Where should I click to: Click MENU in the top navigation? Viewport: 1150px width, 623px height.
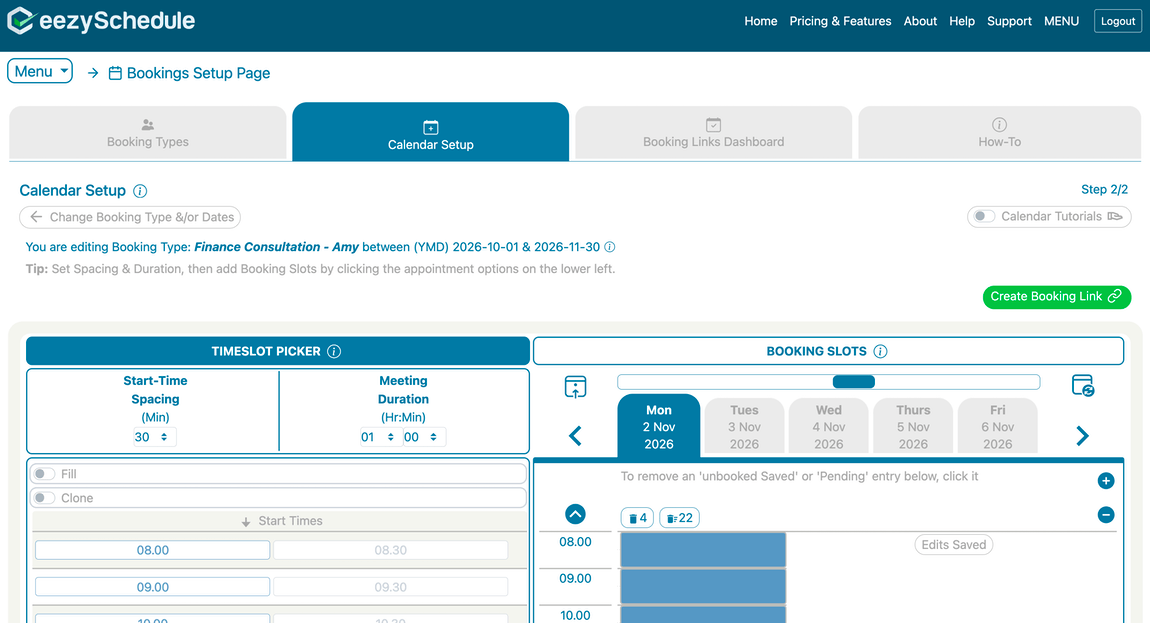click(x=1061, y=21)
